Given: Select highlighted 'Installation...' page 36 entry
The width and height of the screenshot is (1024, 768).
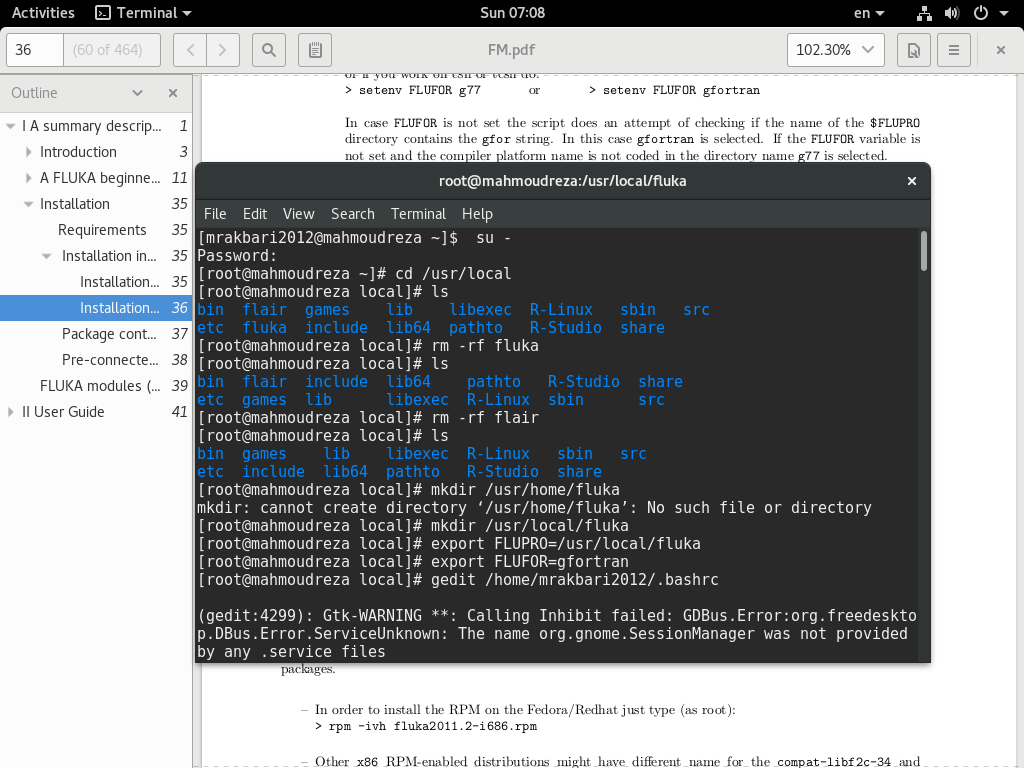Looking at the screenshot, I should [96, 308].
